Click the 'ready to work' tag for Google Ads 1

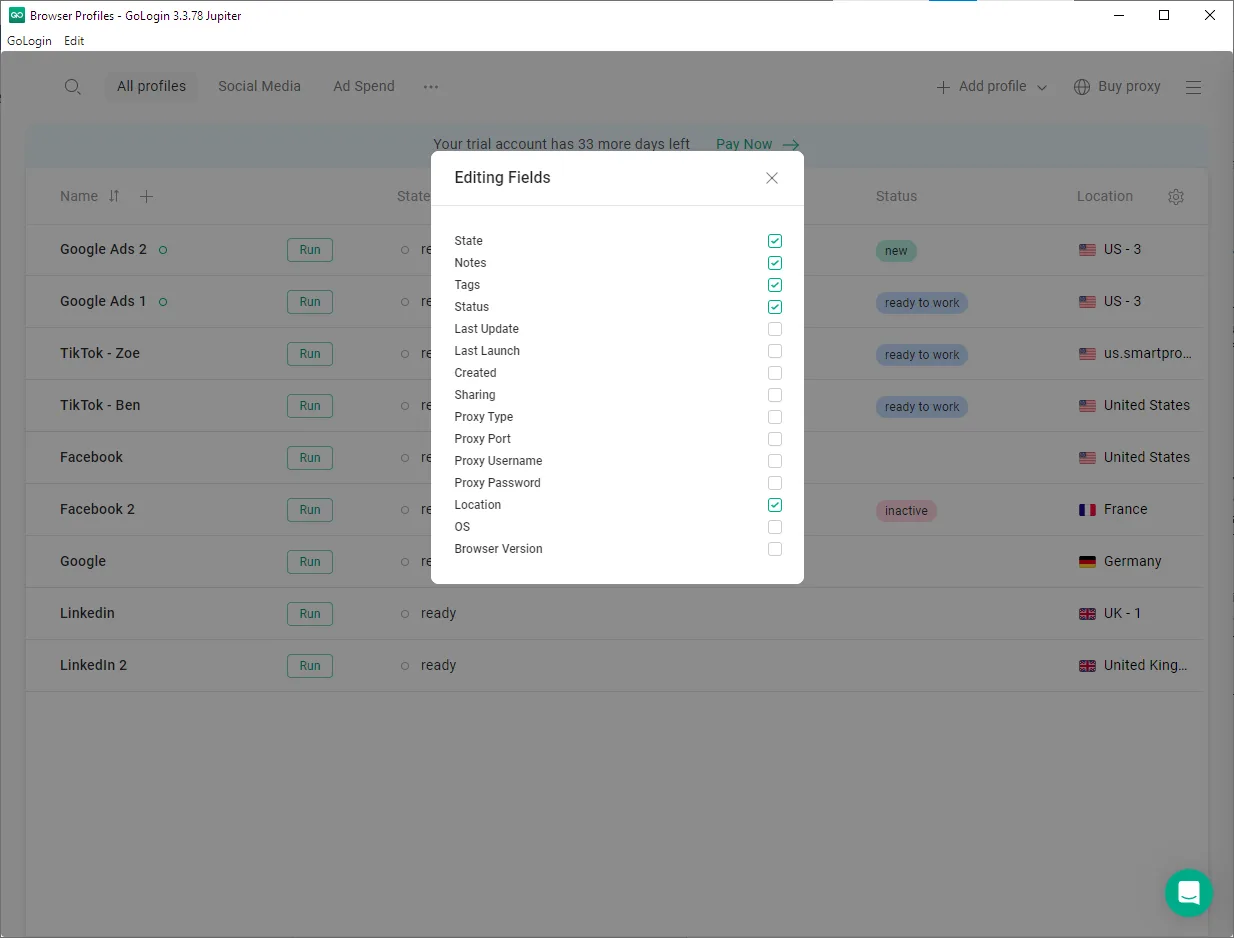click(x=922, y=303)
